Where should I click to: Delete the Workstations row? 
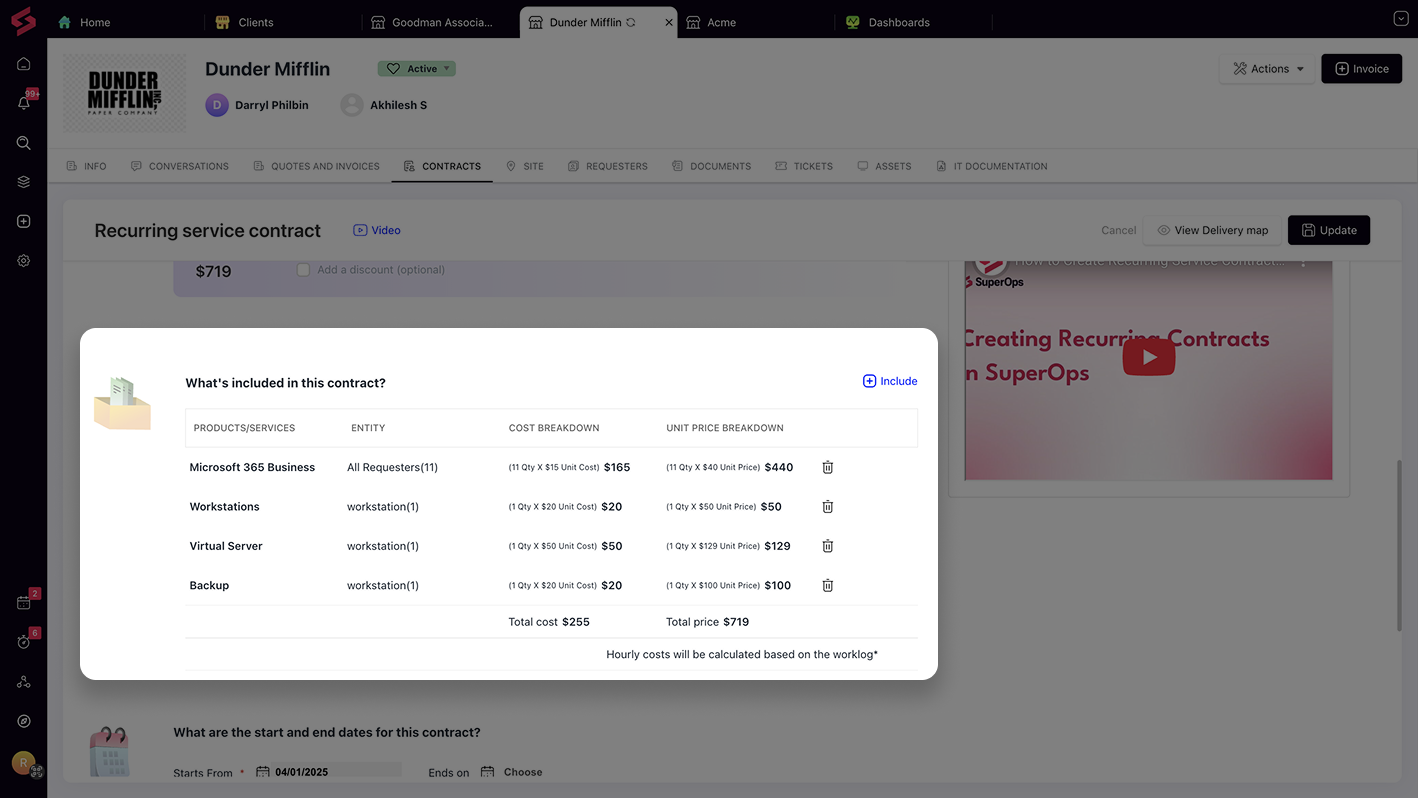(x=828, y=506)
